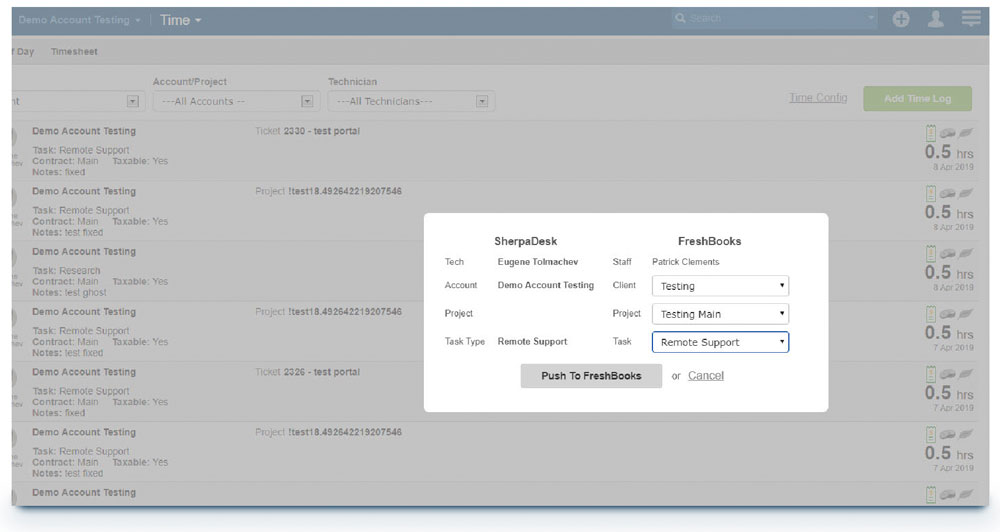Viewport: 1000px width, 532px height.
Task: Open the hamburger menu icon in the header
Action: click(x=970, y=19)
